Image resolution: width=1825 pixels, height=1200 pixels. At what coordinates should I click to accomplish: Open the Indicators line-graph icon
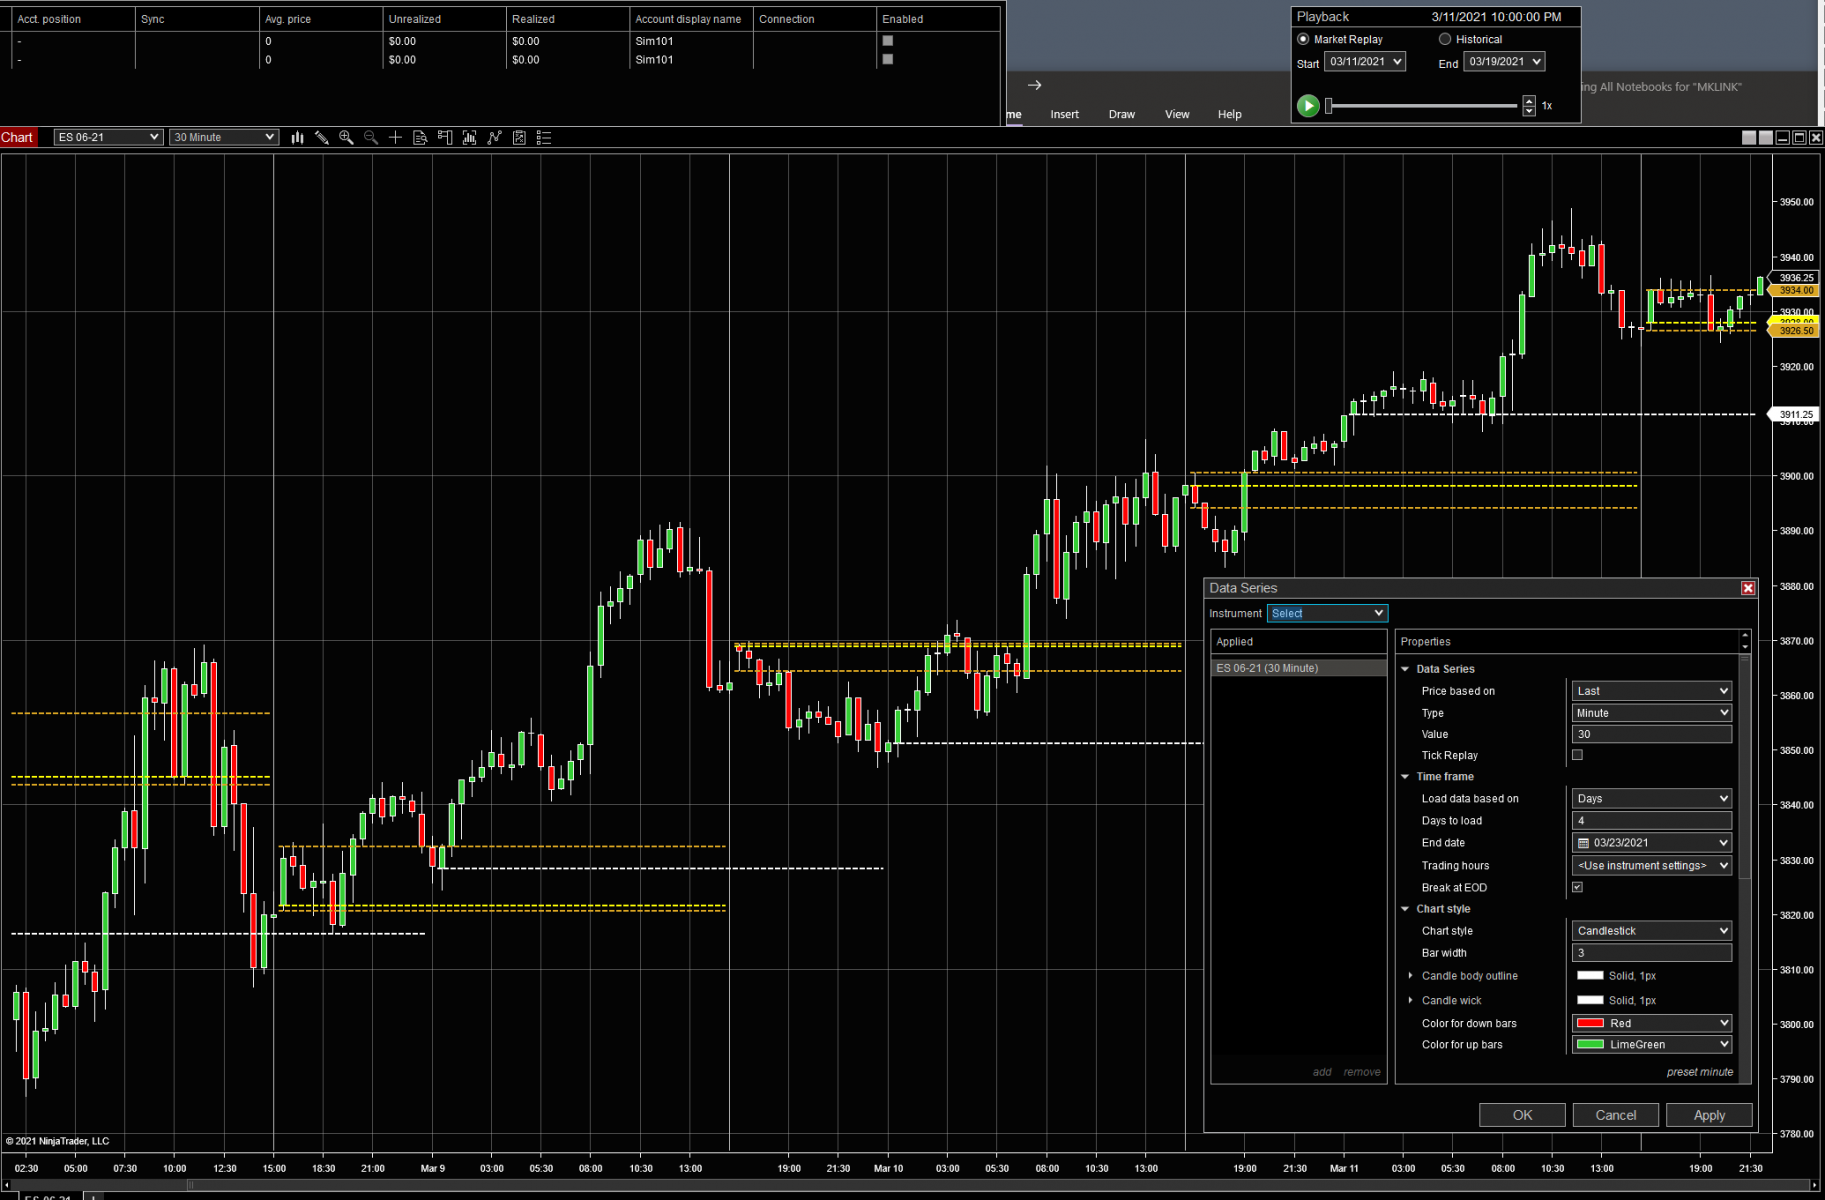pos(494,138)
